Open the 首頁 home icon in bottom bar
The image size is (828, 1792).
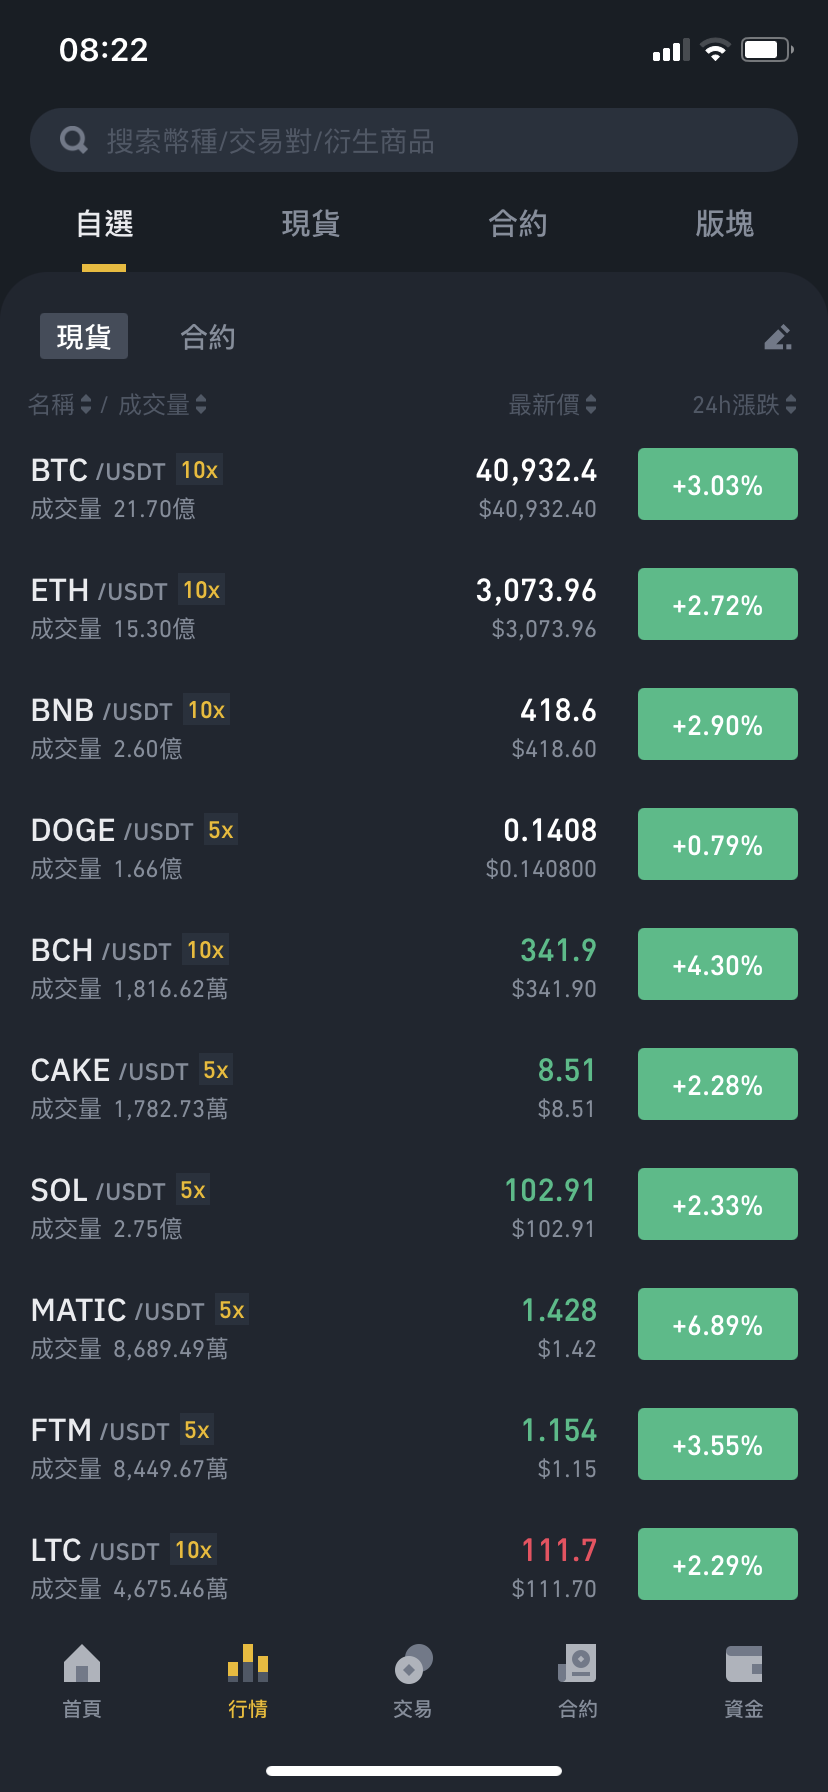[x=82, y=1664]
